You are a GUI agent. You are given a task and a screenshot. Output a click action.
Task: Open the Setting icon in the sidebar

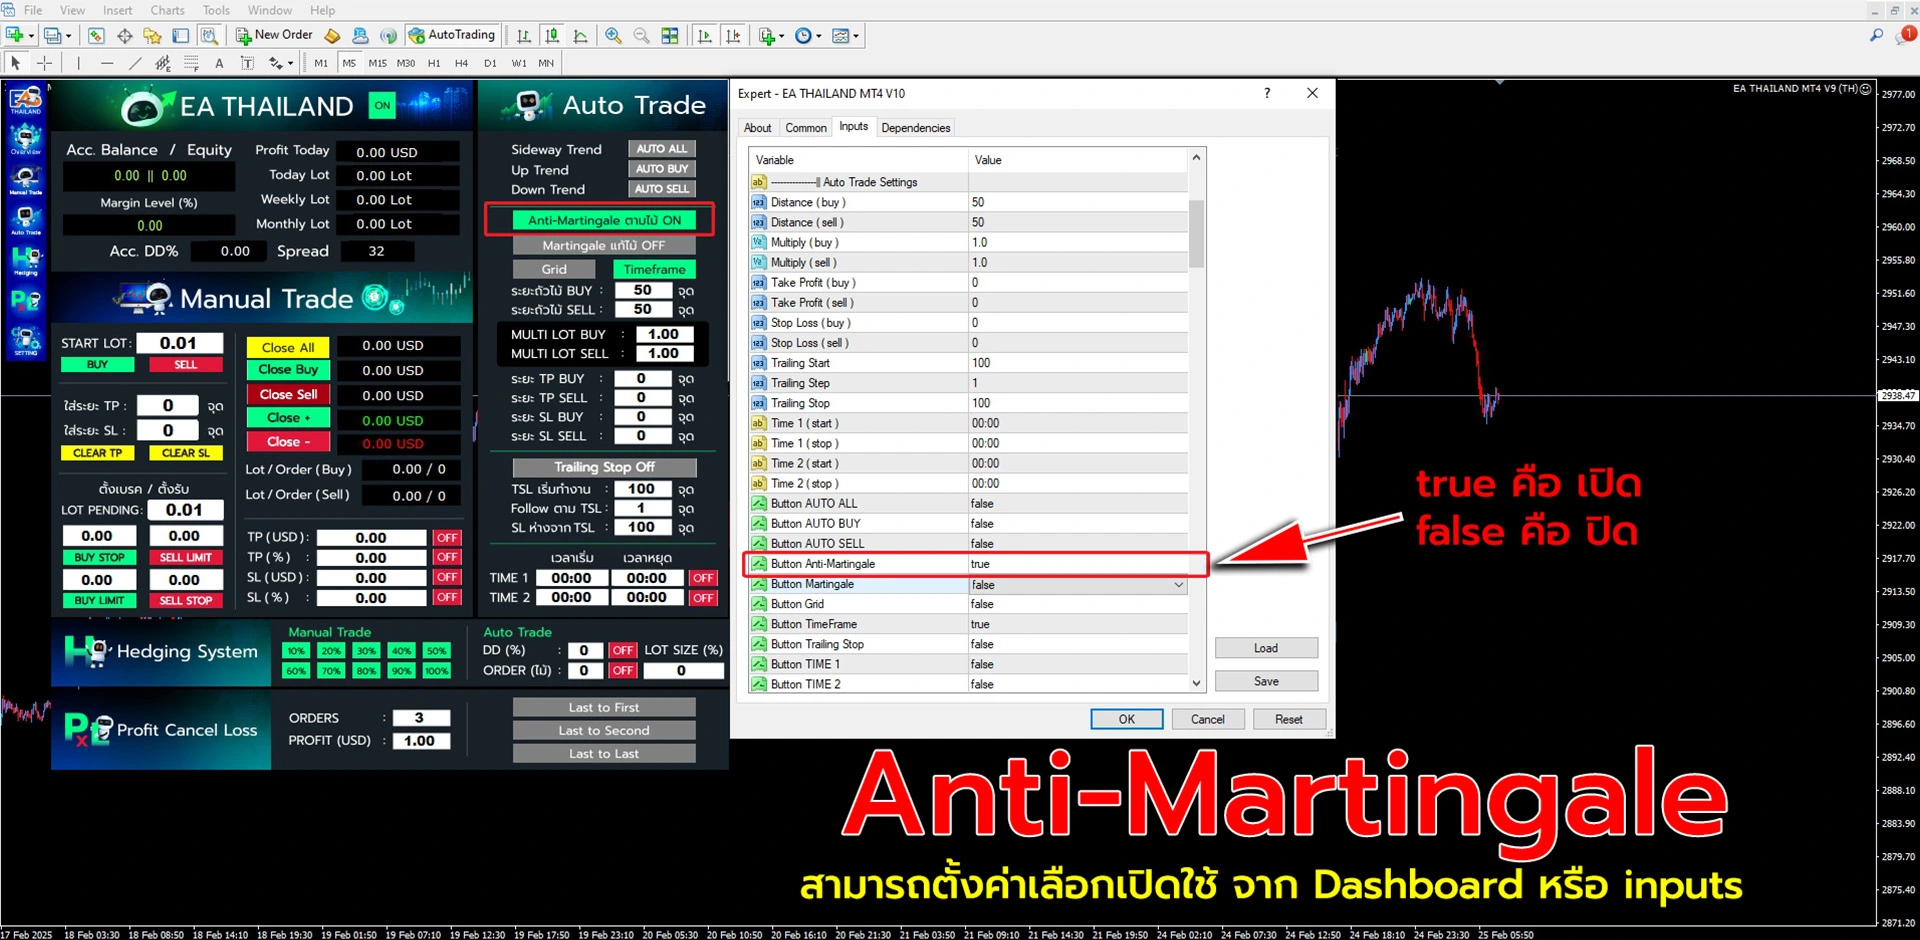(x=25, y=340)
